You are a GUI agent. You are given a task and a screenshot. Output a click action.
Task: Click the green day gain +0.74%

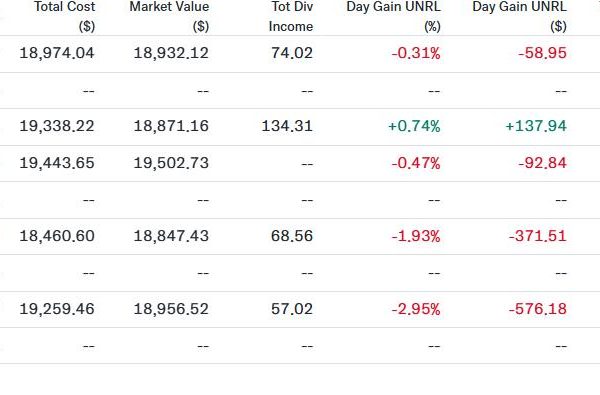[x=414, y=126]
